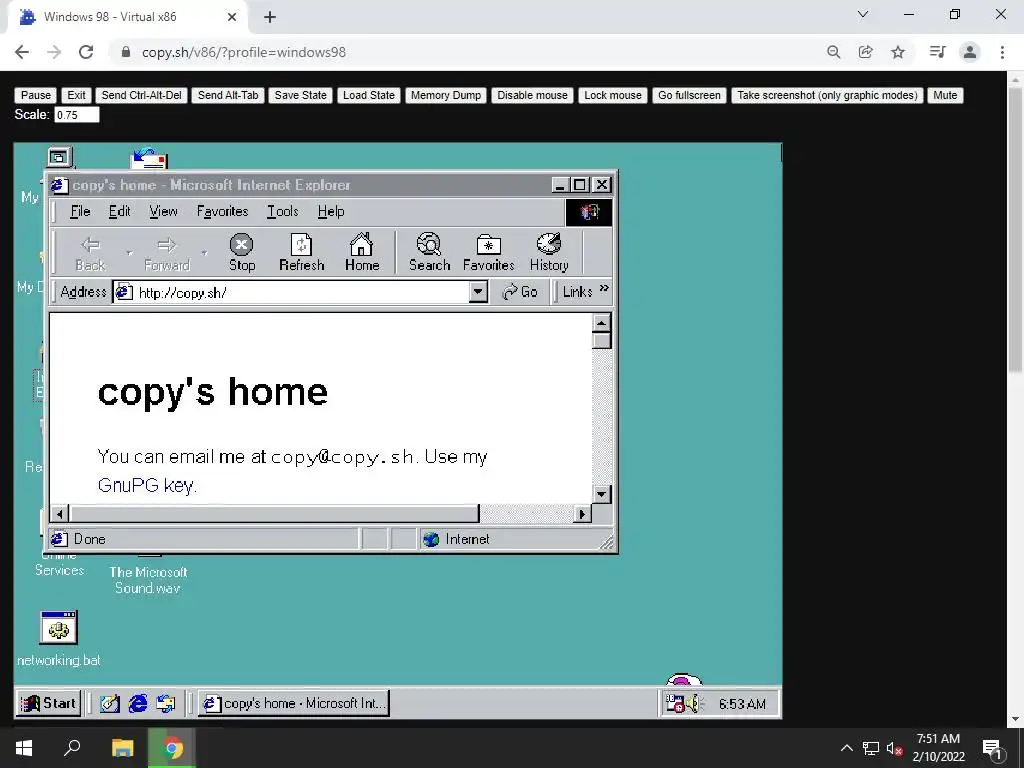Screen dimensions: 1024x768
Task: Click the Save State button
Action: (x=300, y=95)
